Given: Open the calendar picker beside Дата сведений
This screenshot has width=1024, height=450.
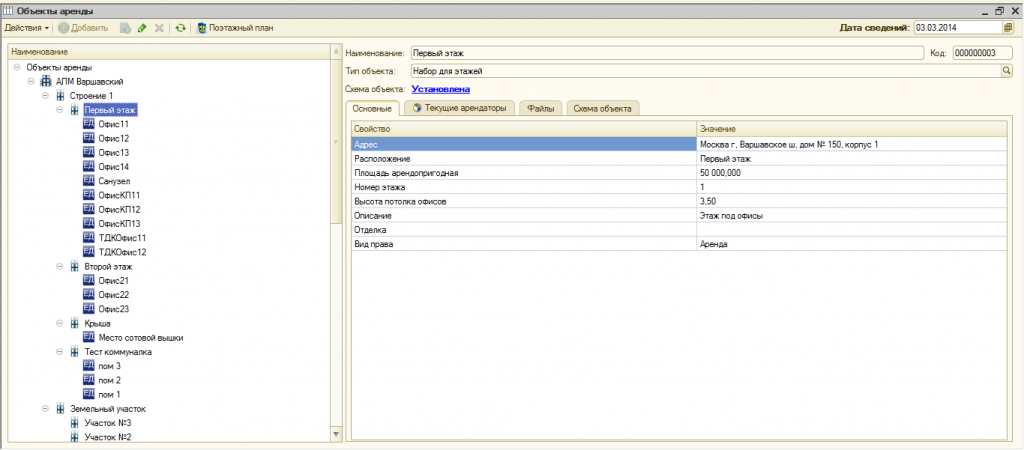Looking at the screenshot, I should pos(1007,28).
